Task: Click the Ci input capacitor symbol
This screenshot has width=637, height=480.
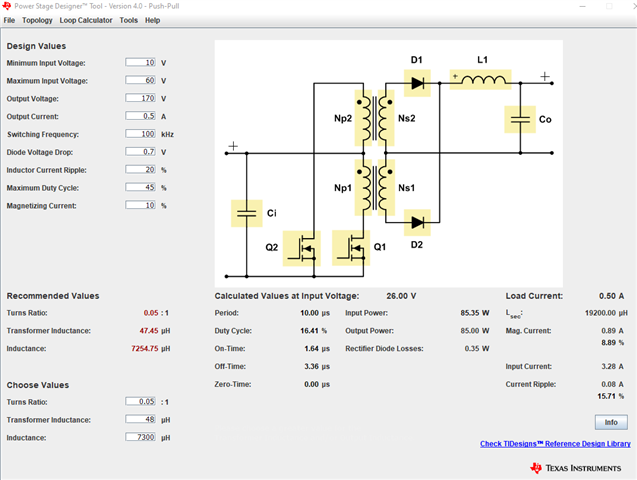Action: 247,213
